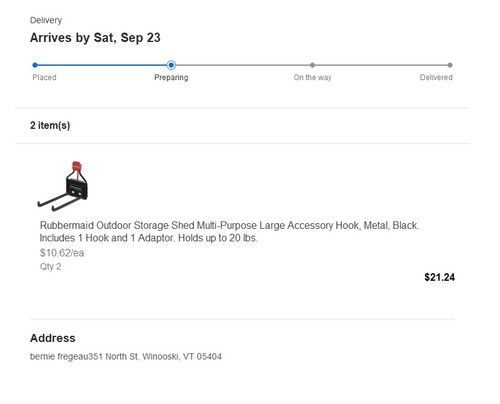
Task: Select the Delivered status label
Action: pos(436,77)
